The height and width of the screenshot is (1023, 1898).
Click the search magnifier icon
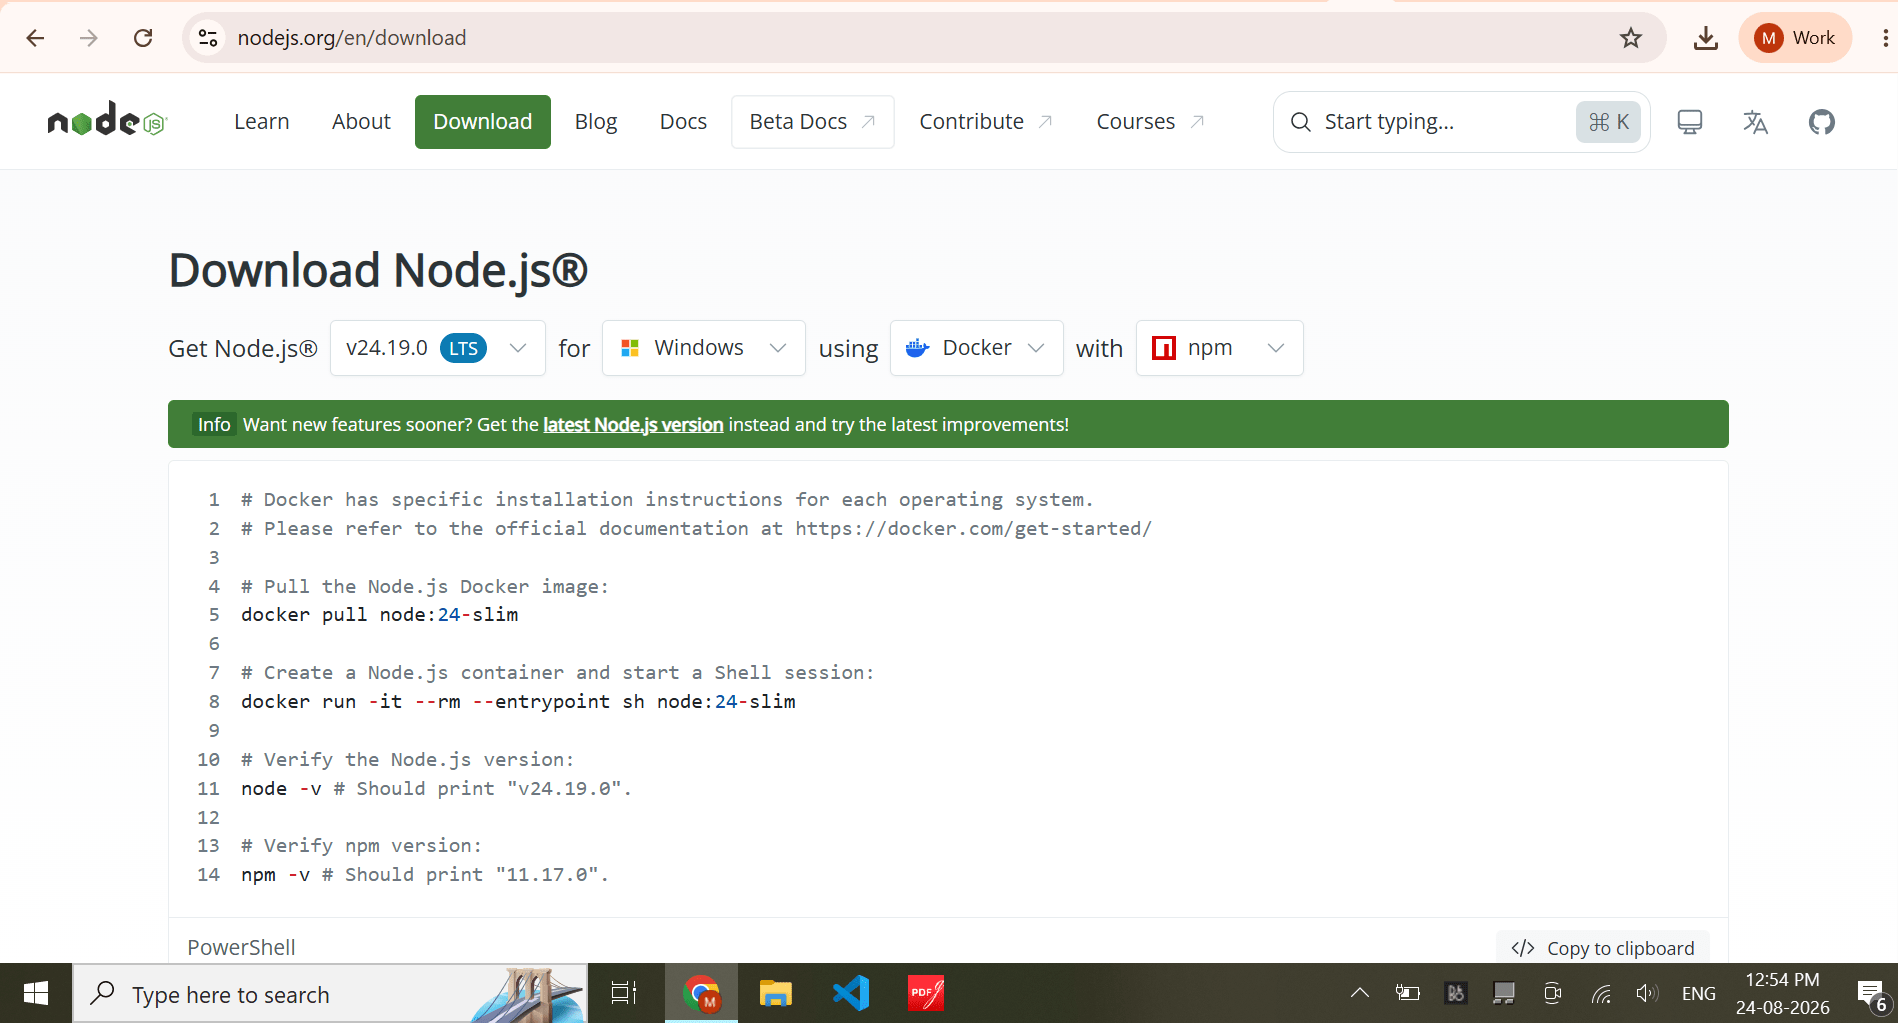tap(1300, 122)
